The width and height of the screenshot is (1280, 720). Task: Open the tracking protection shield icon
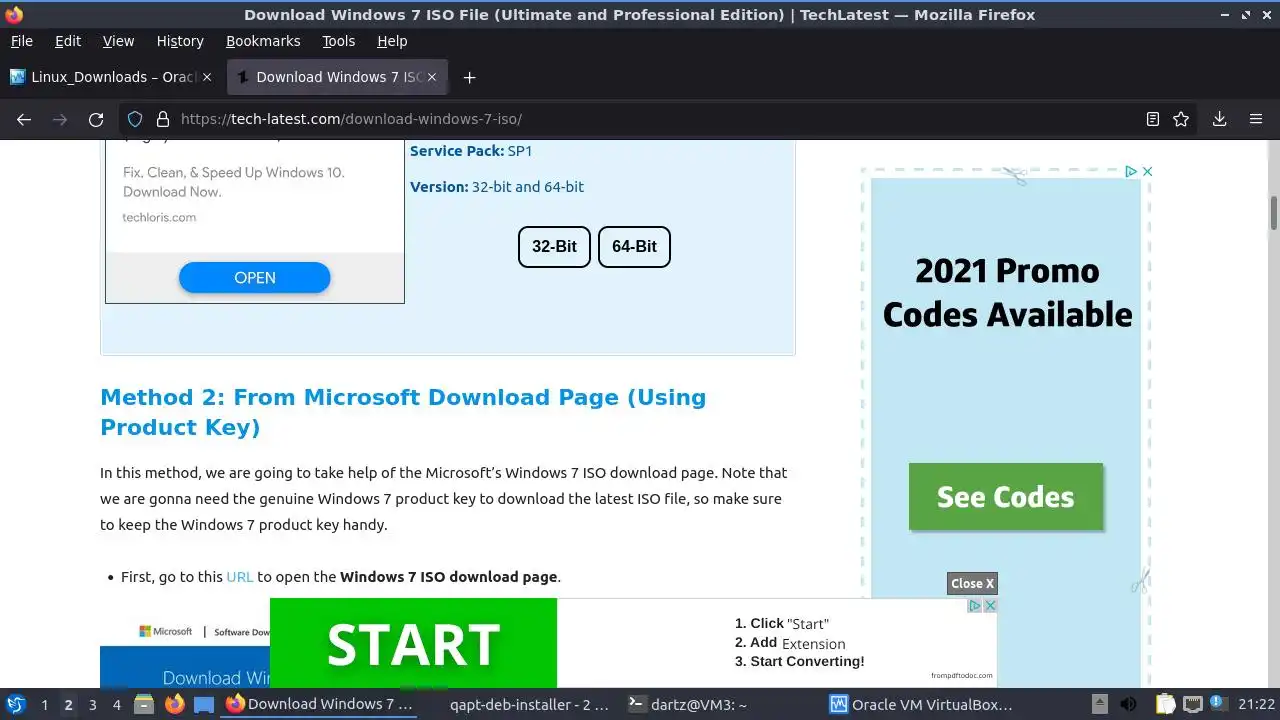click(x=135, y=119)
